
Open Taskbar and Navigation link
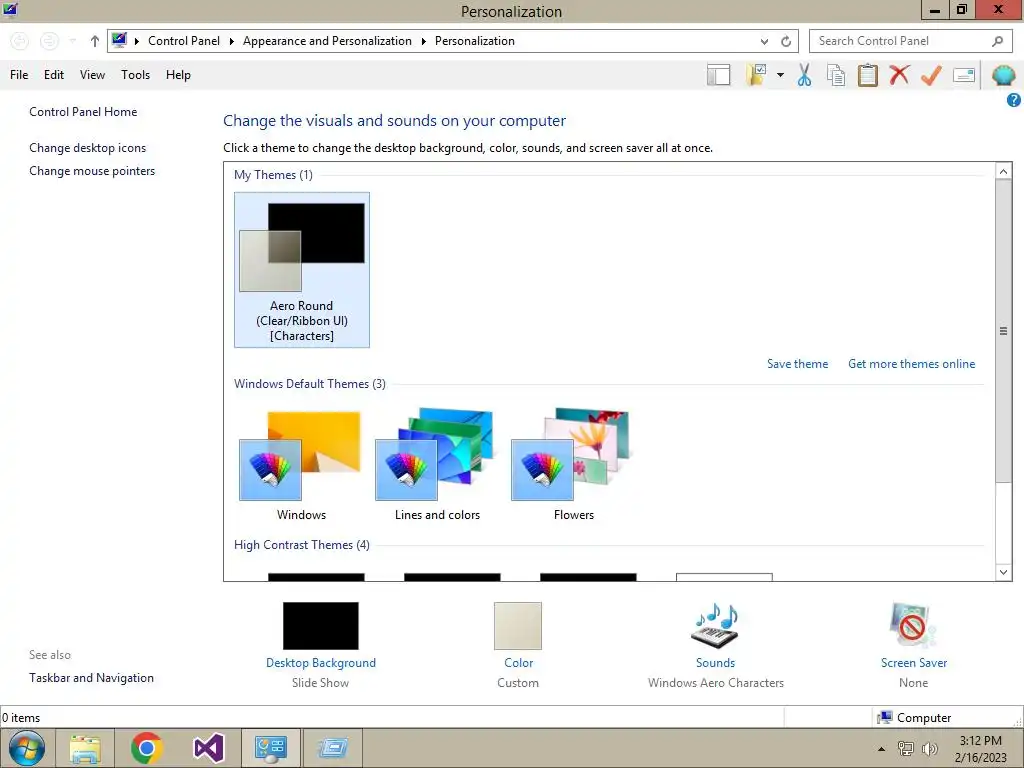(x=91, y=678)
